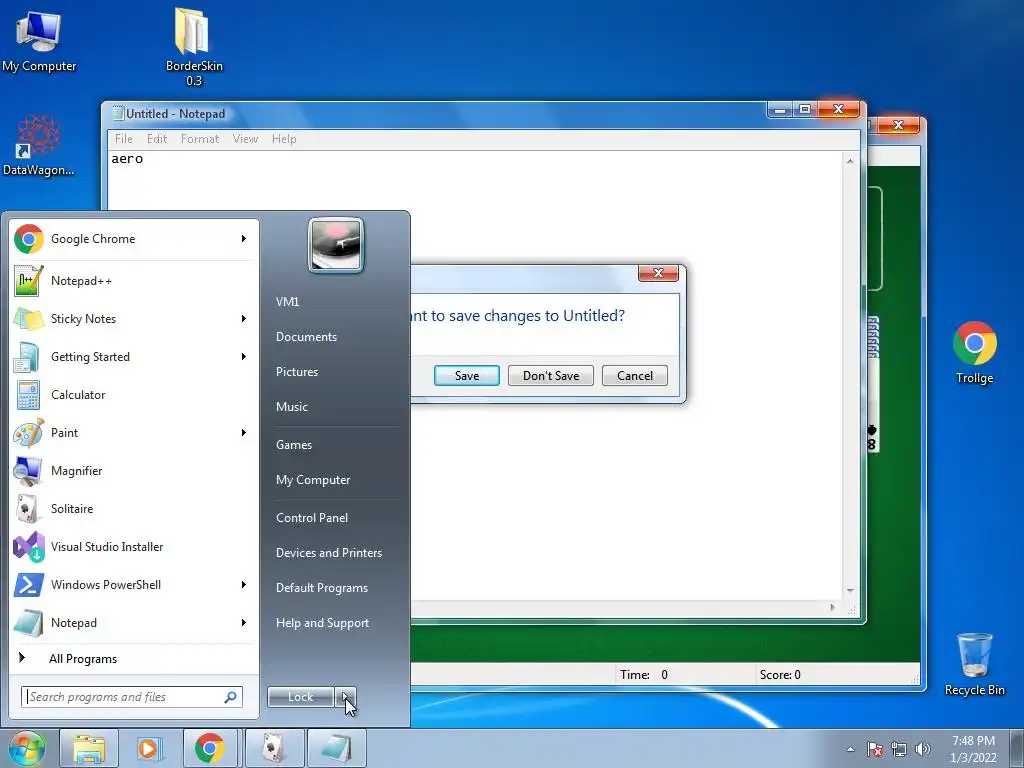This screenshot has height=768, width=1024.
Task: Switch to Notepad taskbar button
Action: pos(336,748)
